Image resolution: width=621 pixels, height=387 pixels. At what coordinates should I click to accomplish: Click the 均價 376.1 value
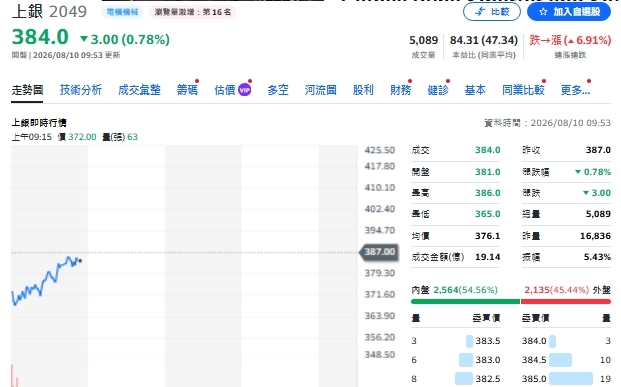click(x=488, y=236)
